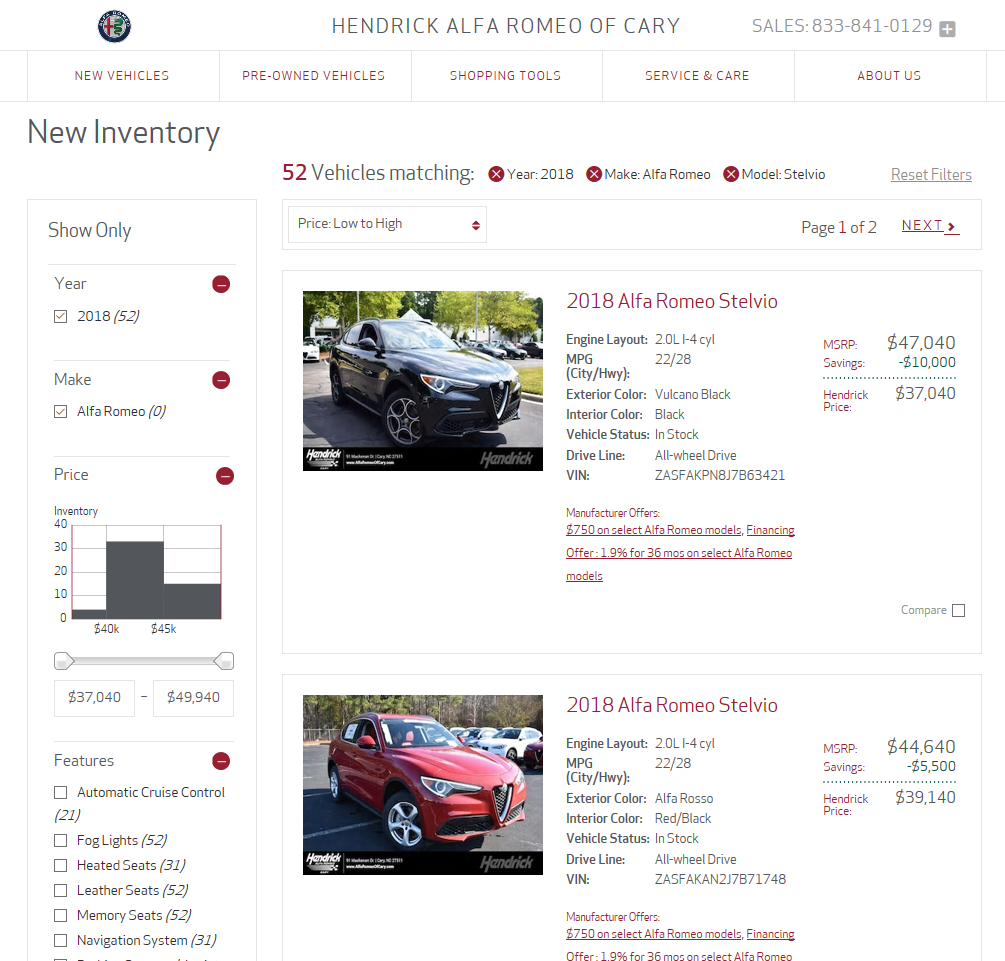Click the maximum price slider handle

pos(224,661)
